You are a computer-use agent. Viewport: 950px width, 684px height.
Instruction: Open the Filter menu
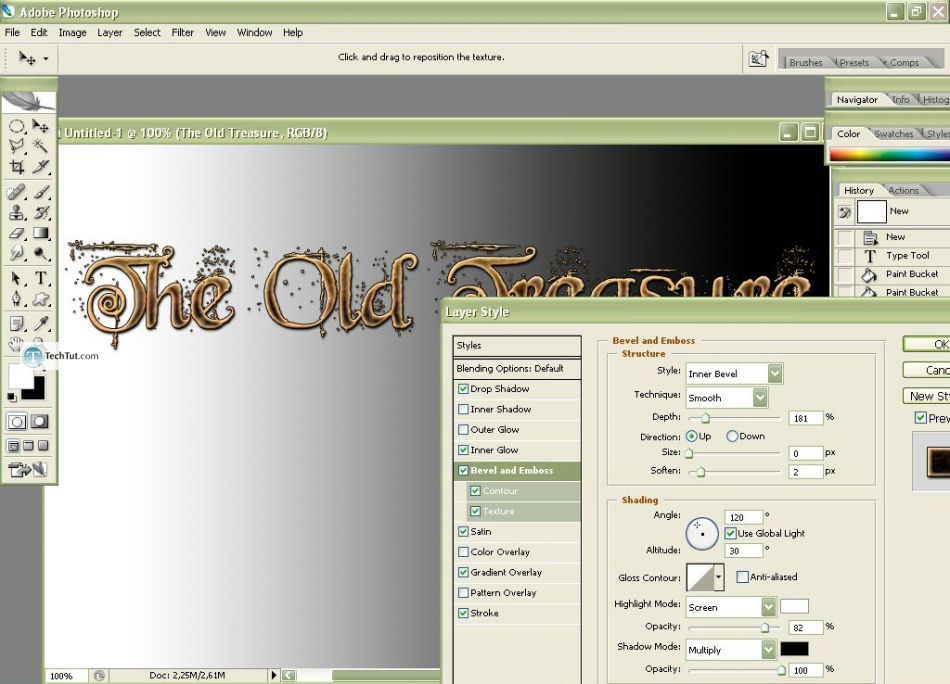(182, 32)
